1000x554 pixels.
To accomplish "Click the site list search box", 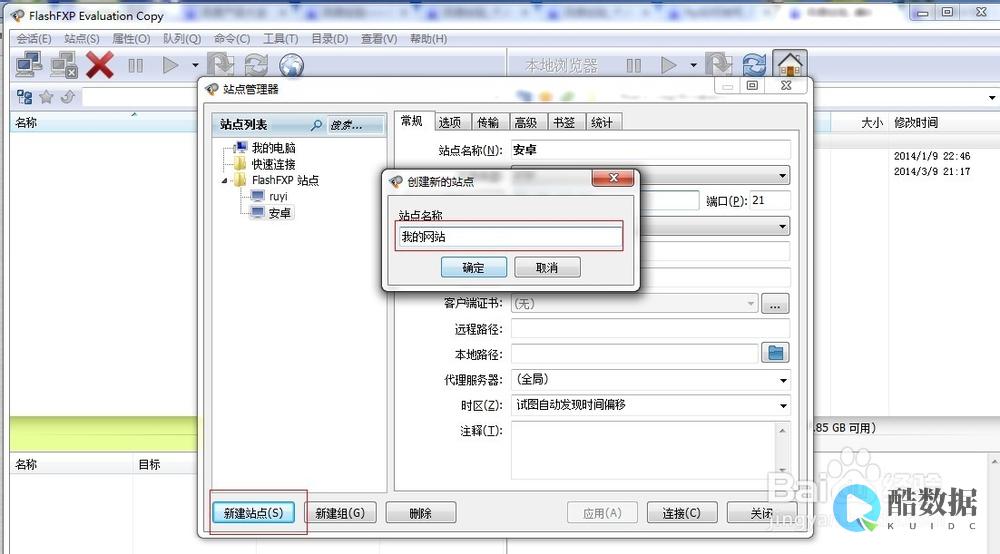I will pyautogui.click(x=355, y=125).
